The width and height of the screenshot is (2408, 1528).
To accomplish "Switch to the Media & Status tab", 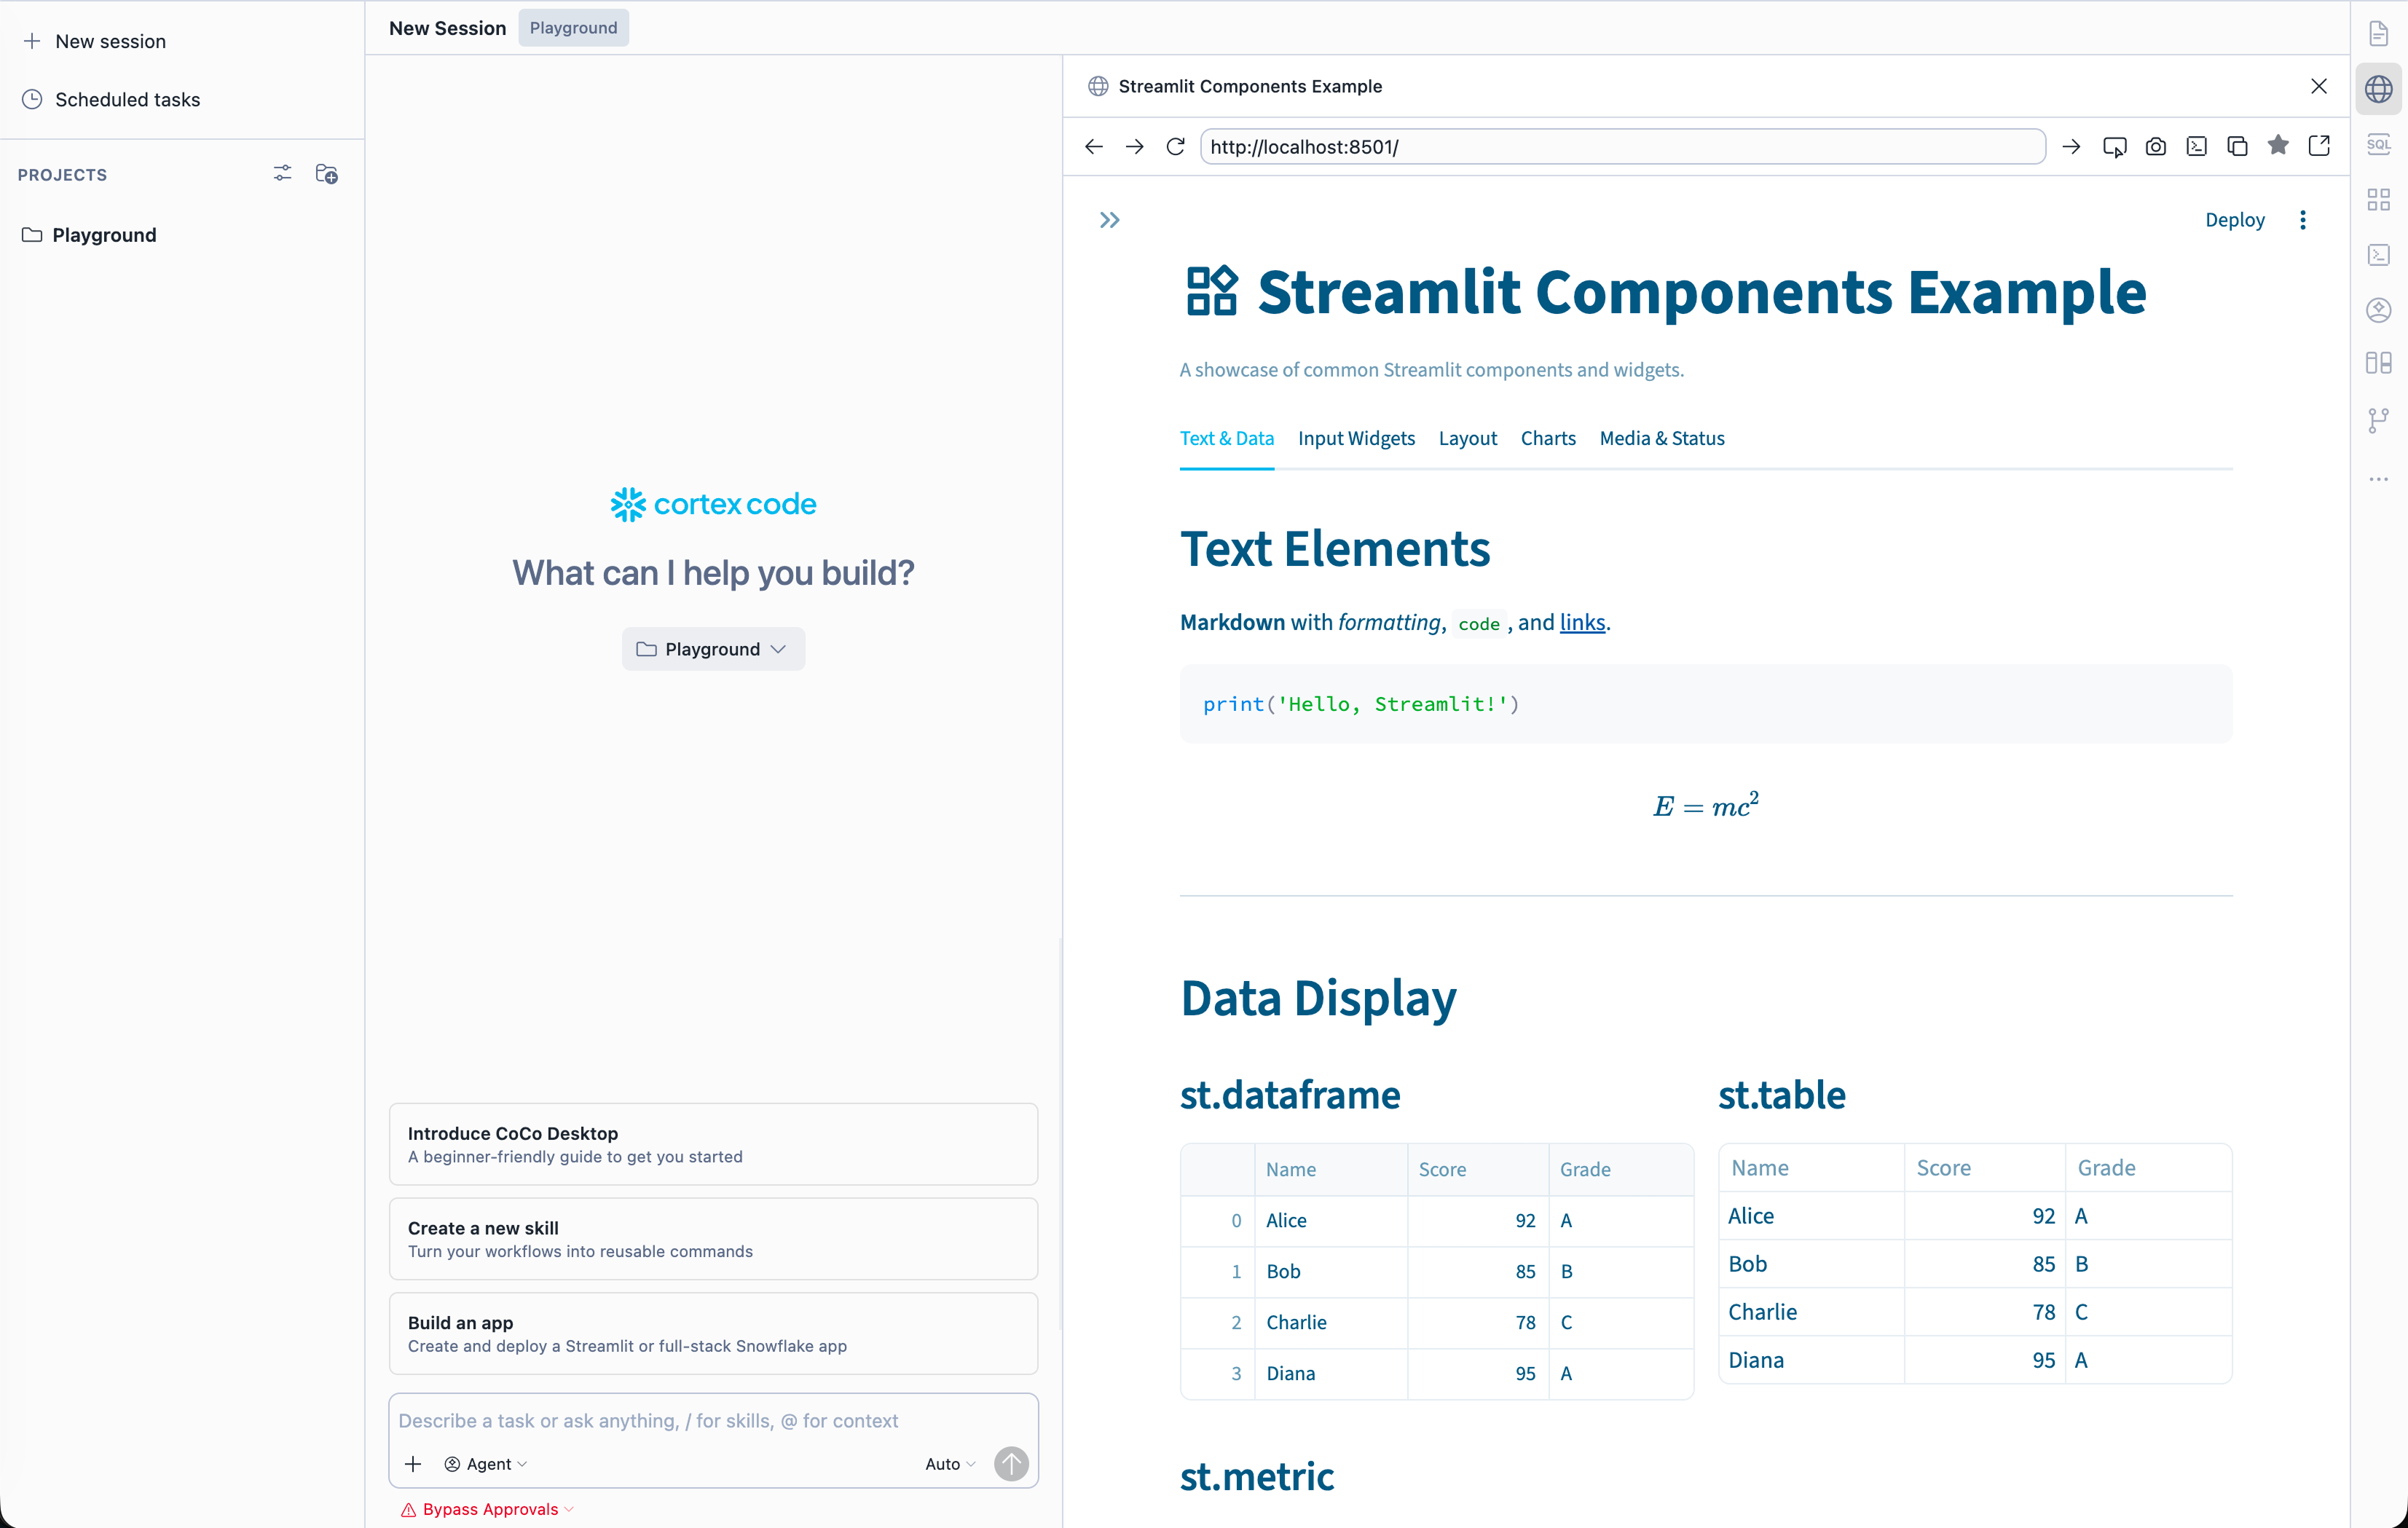I will coord(1662,438).
